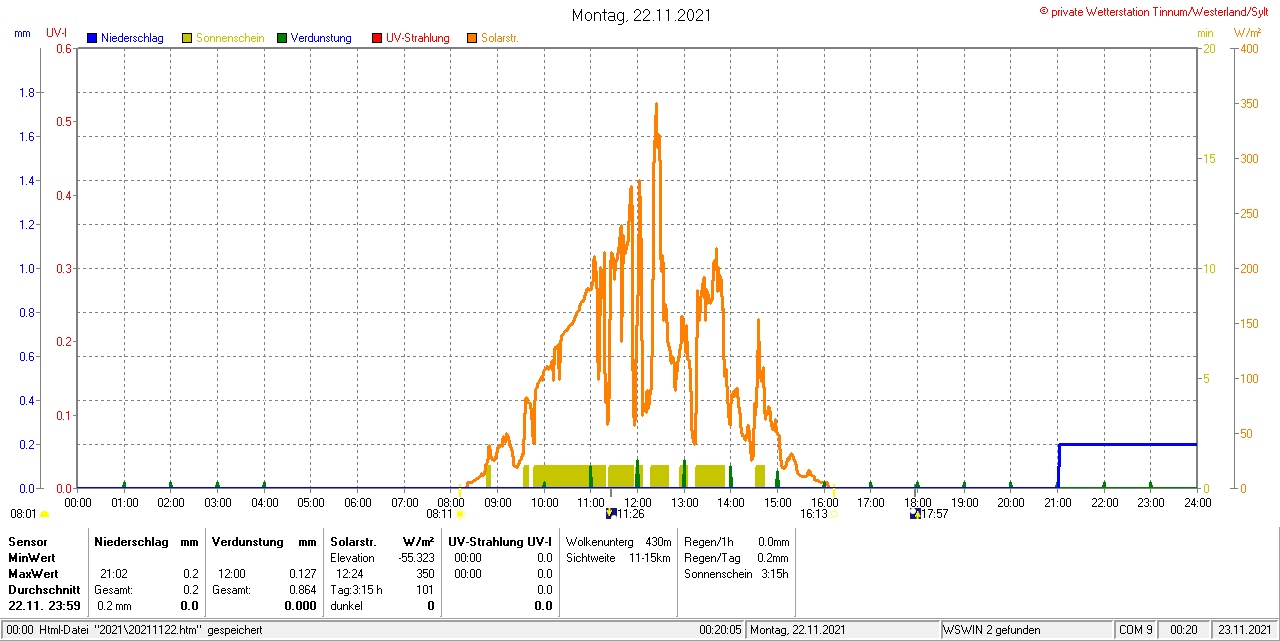Click the Sensor header in the table
Viewport: 1280px width, 641px height.
(x=27, y=541)
